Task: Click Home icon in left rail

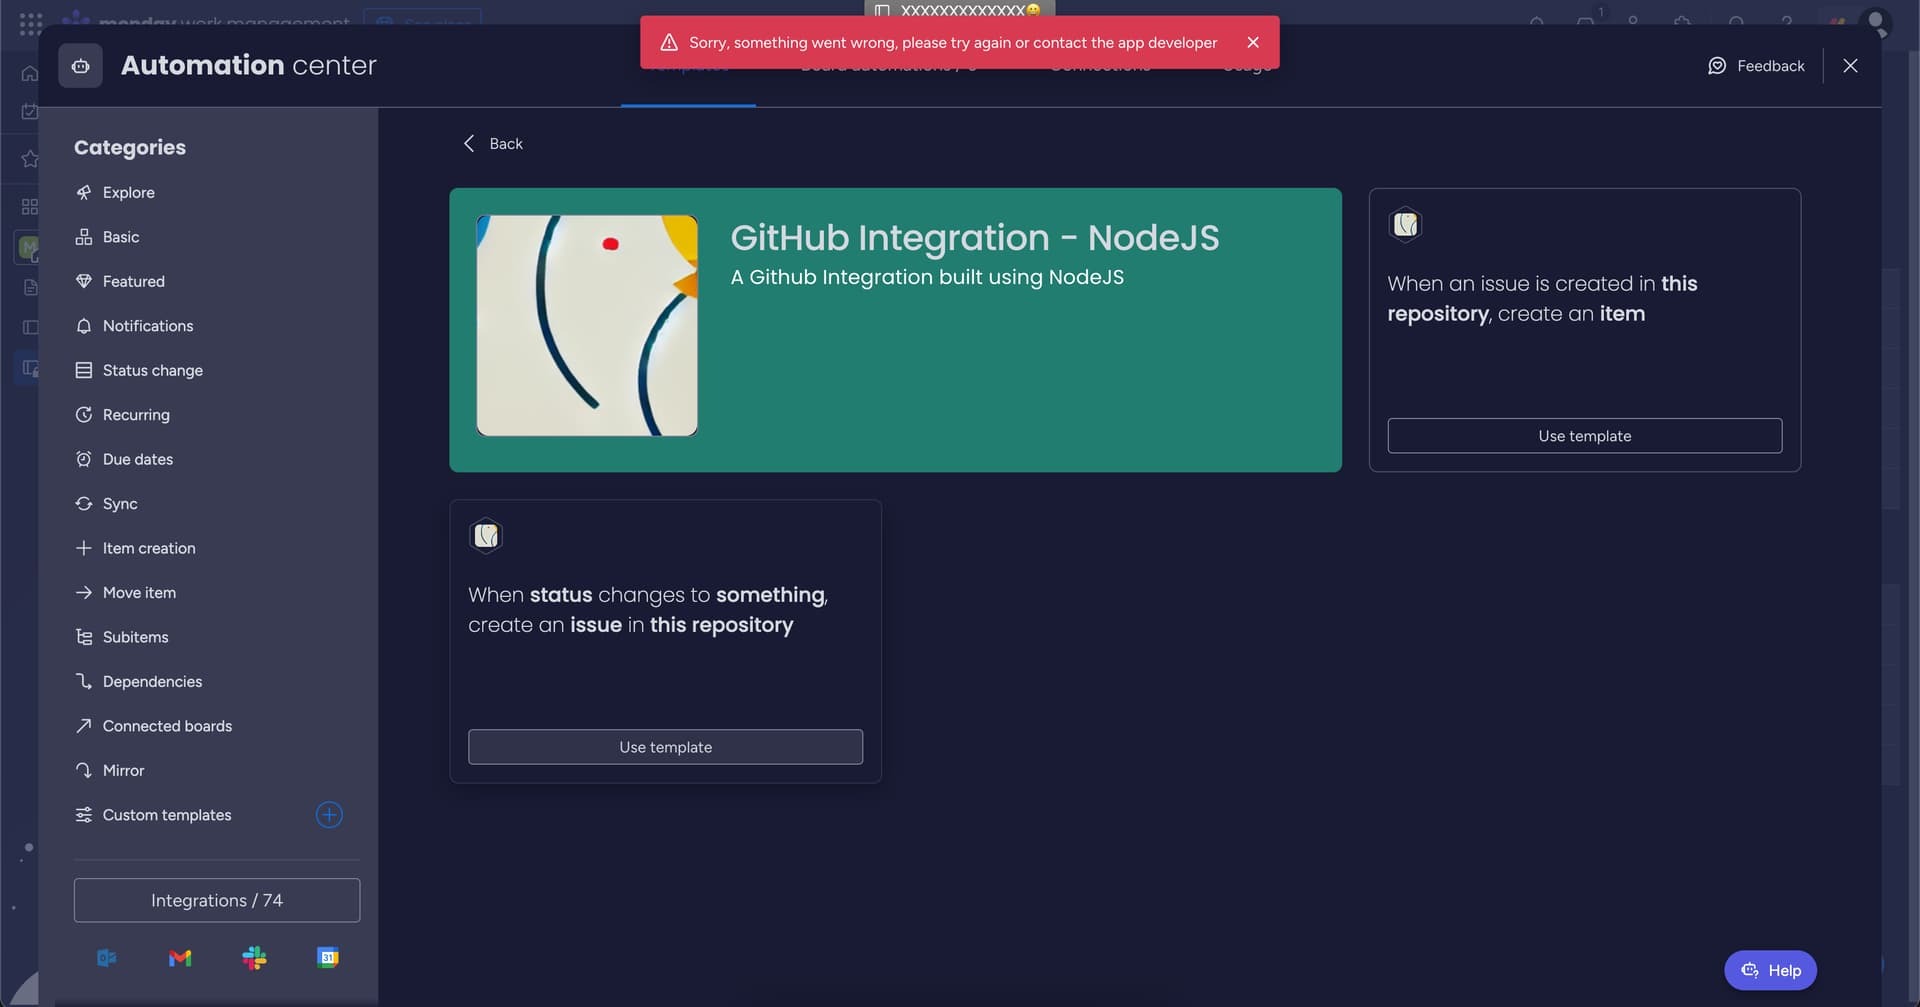Action: 30,73
